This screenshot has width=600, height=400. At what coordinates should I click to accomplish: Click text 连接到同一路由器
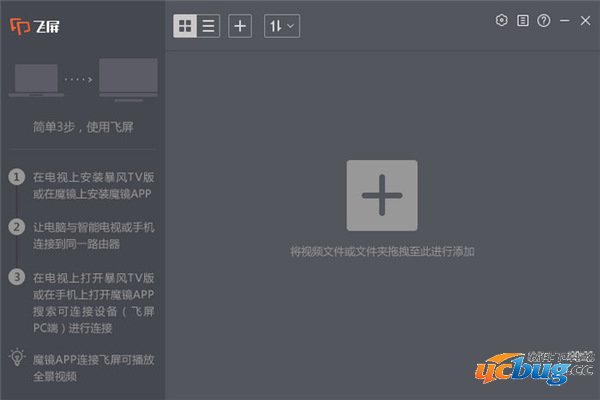(76, 244)
